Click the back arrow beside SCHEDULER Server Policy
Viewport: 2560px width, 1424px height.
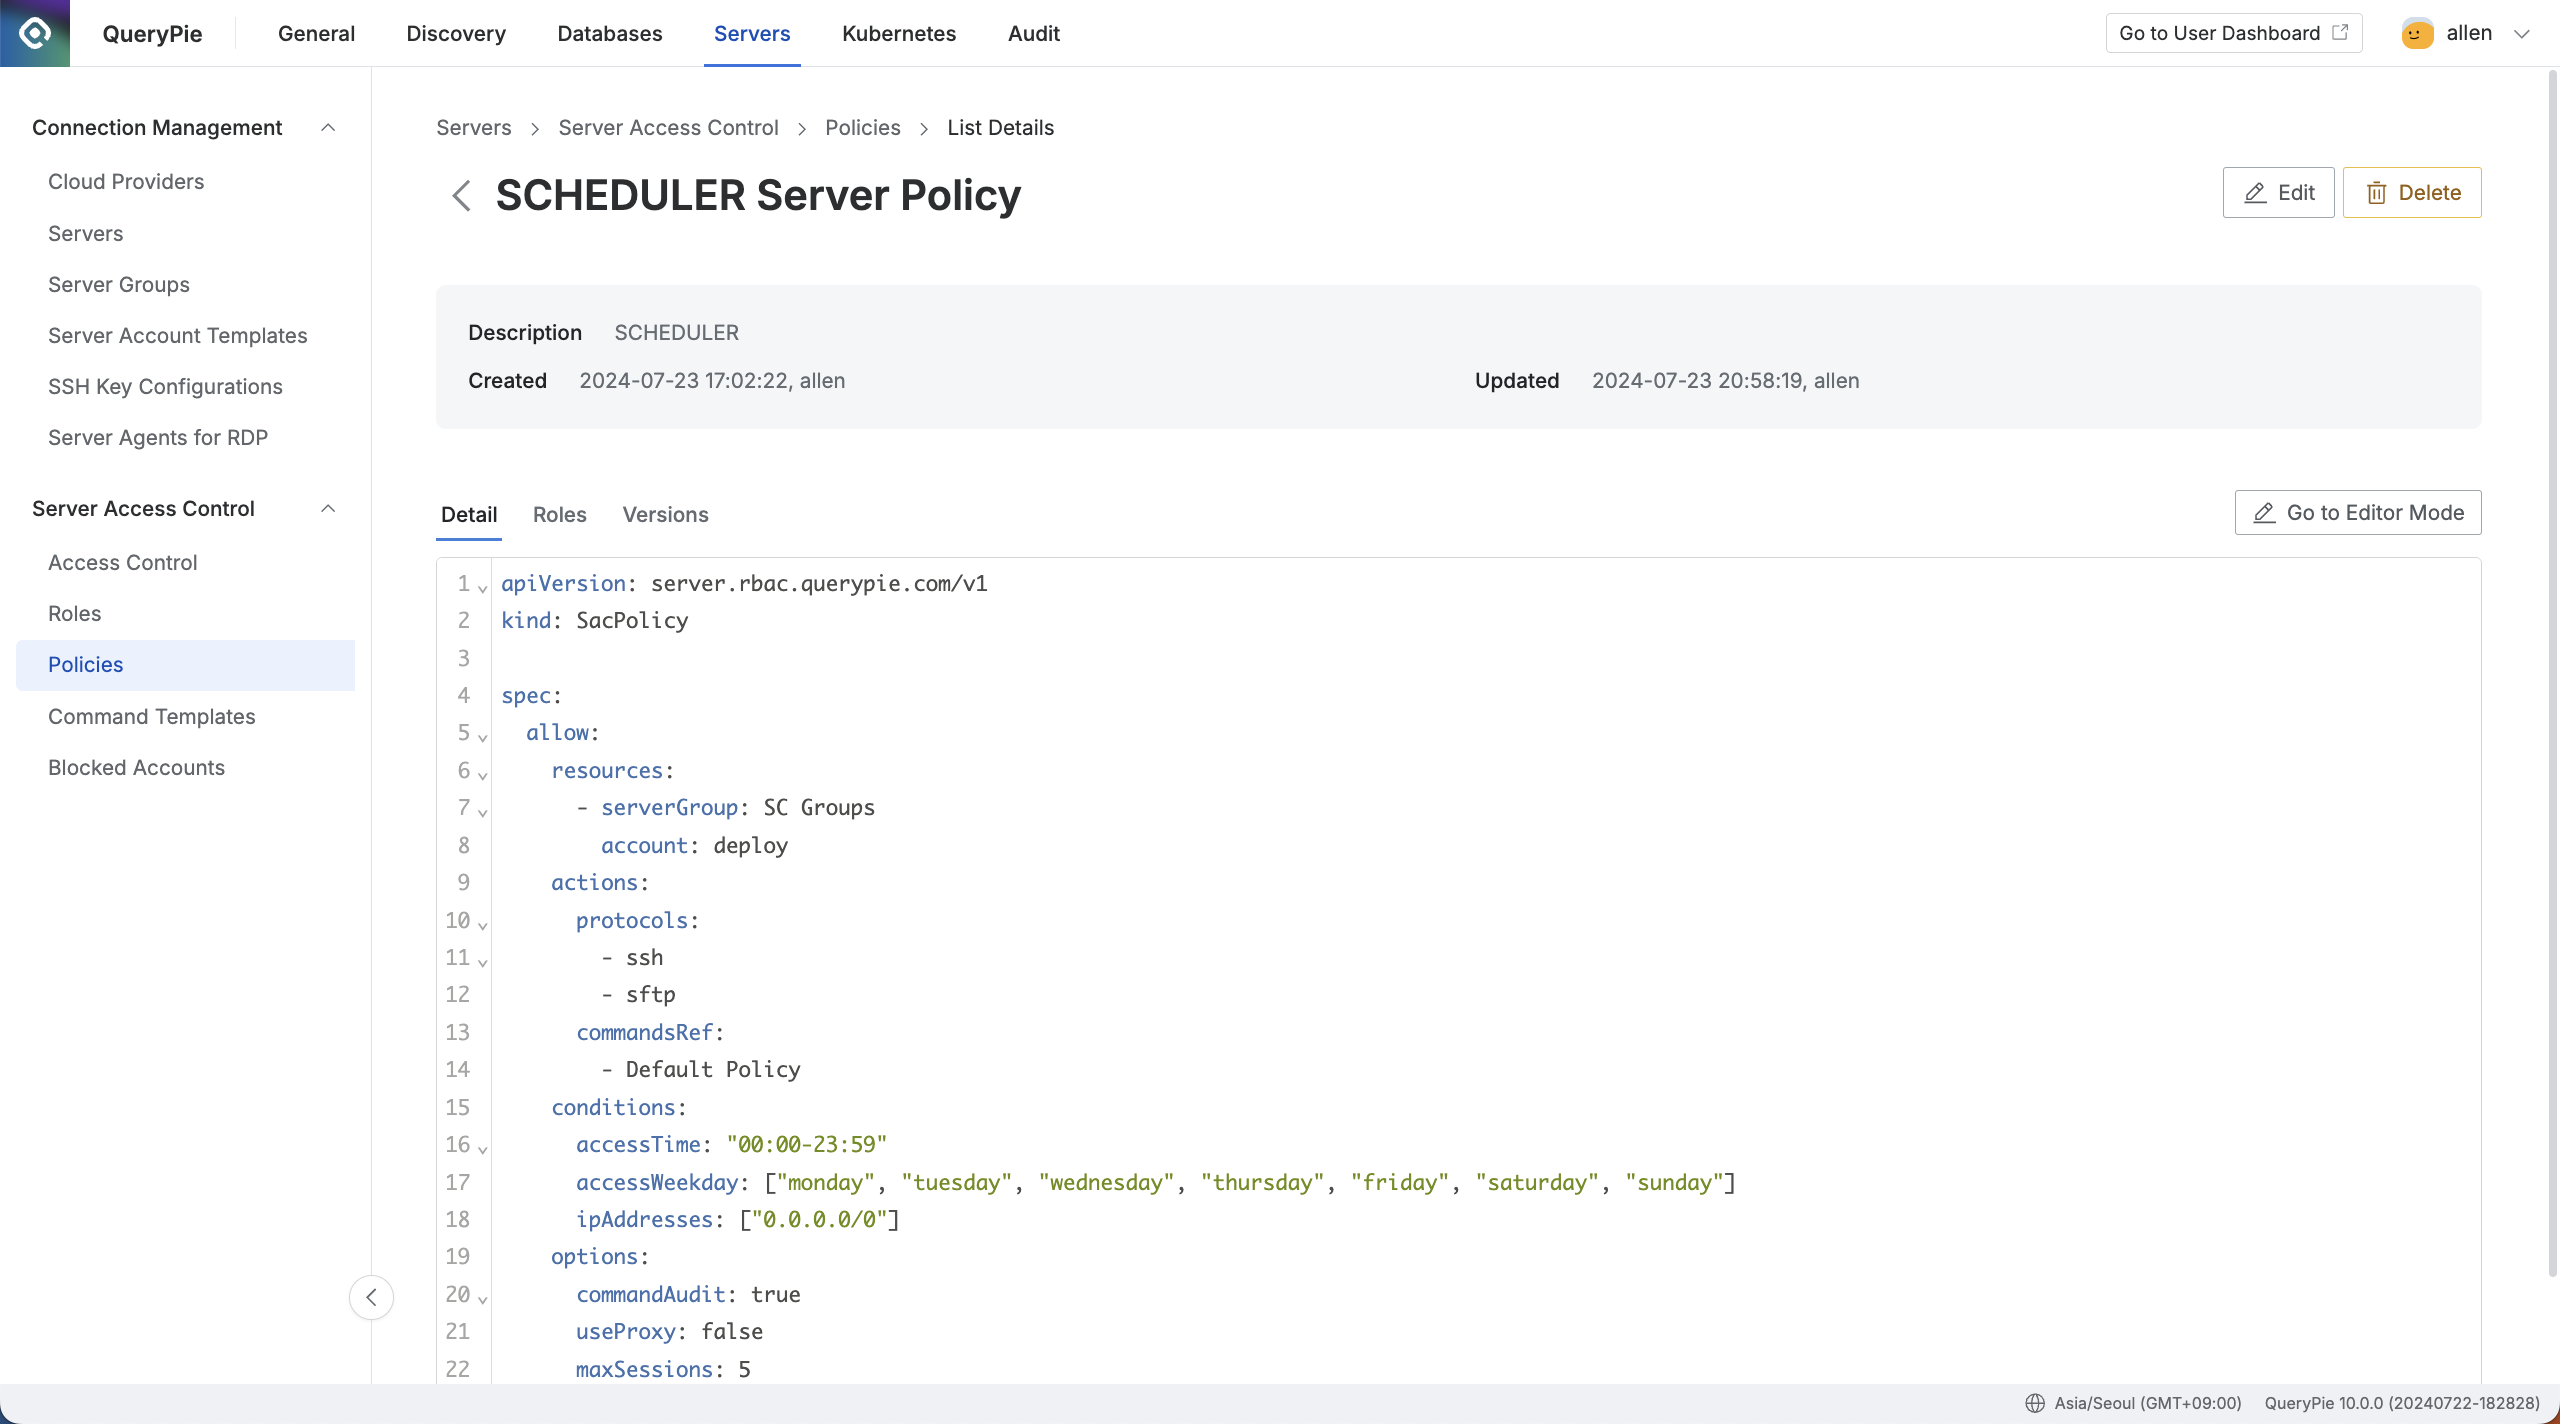tap(461, 195)
